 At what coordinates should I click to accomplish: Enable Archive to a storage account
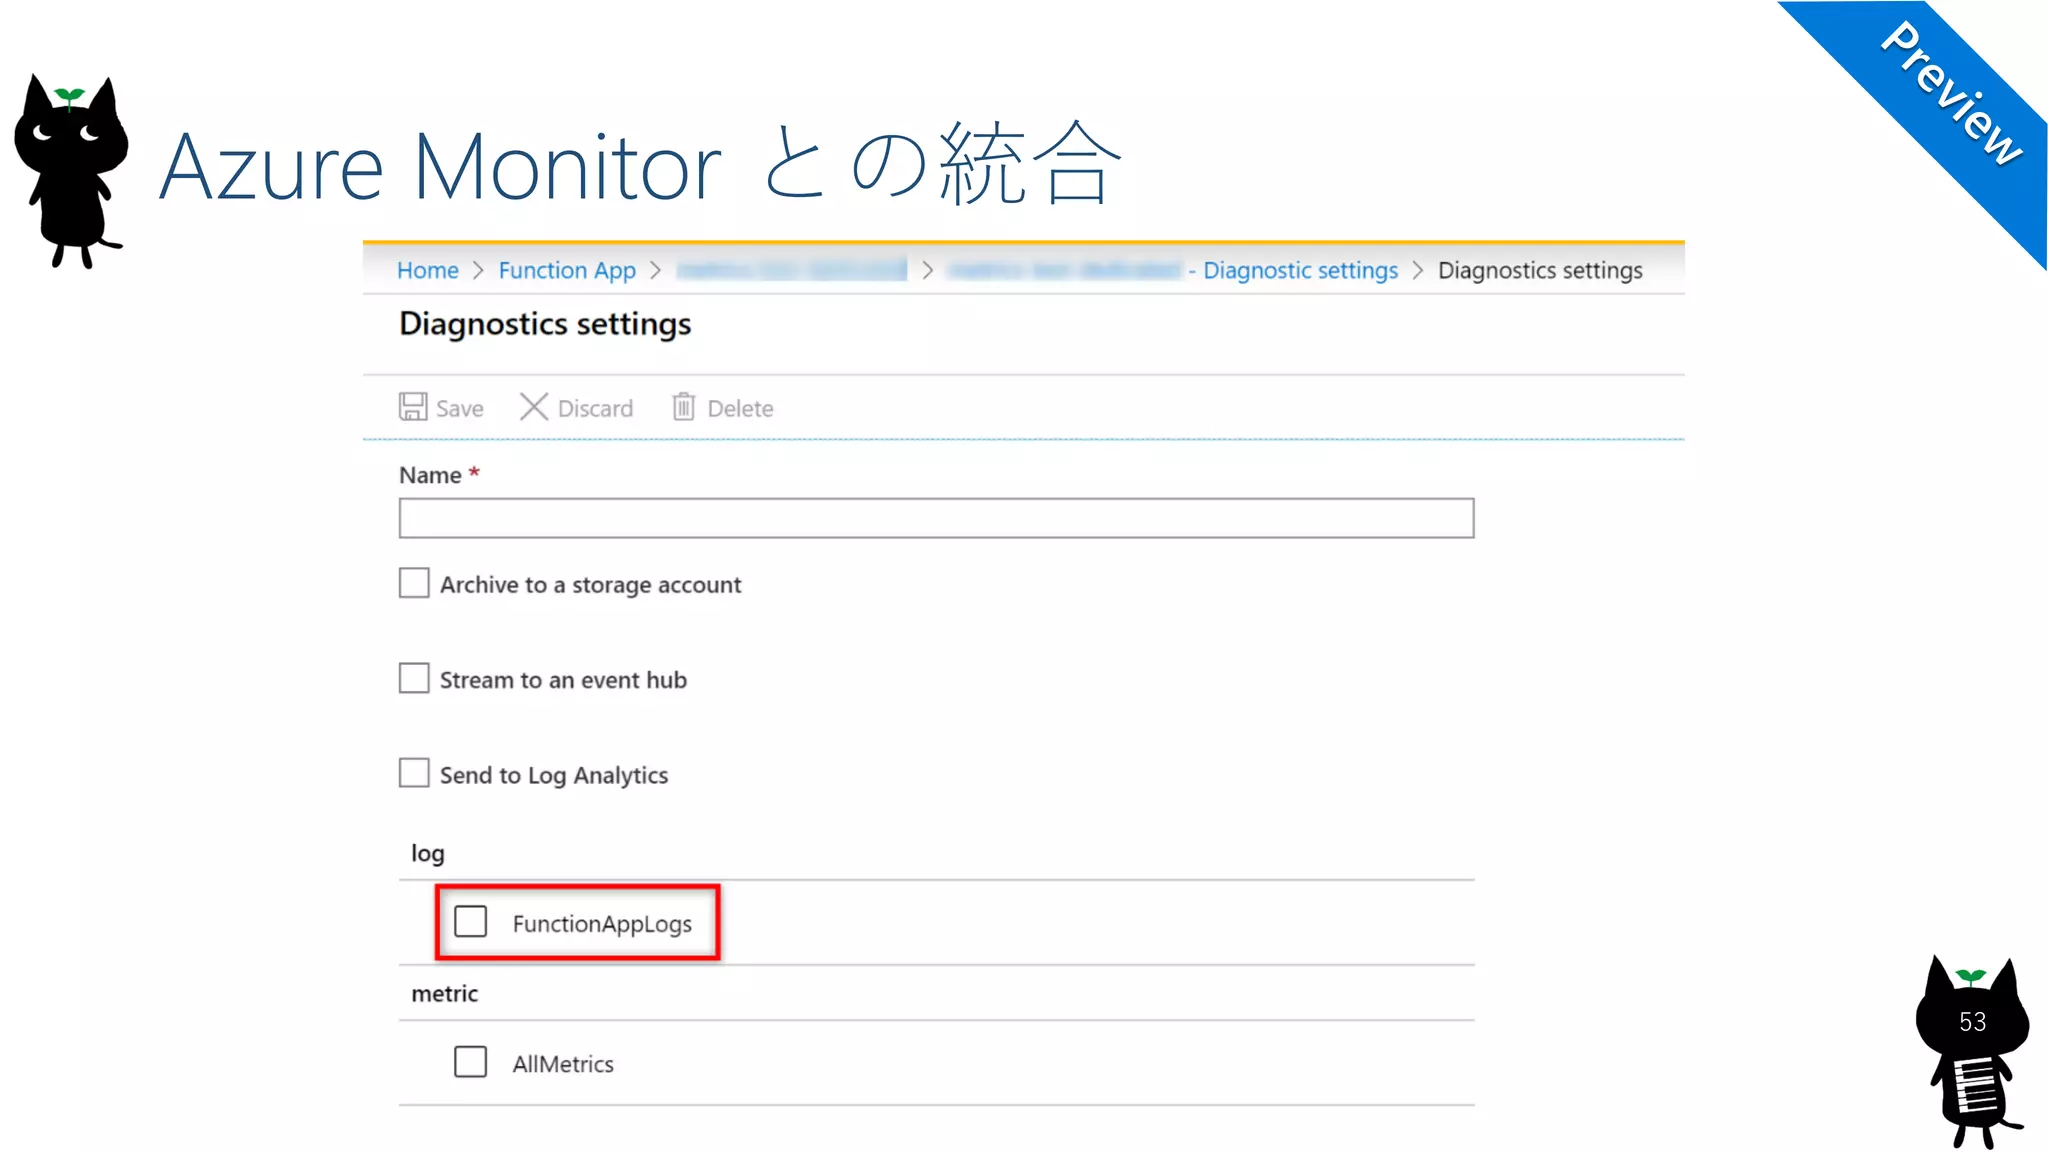click(414, 583)
